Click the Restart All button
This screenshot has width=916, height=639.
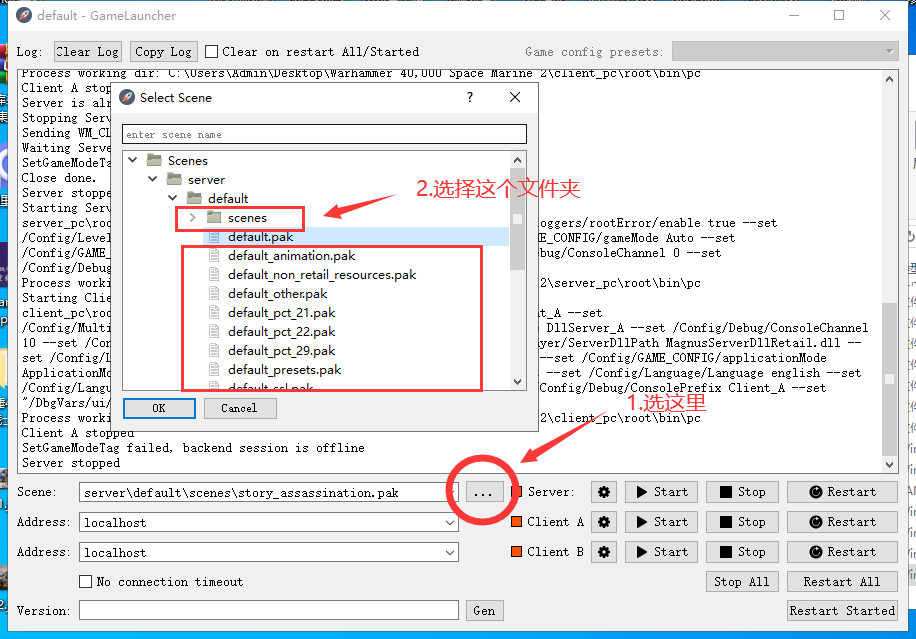coord(842,582)
